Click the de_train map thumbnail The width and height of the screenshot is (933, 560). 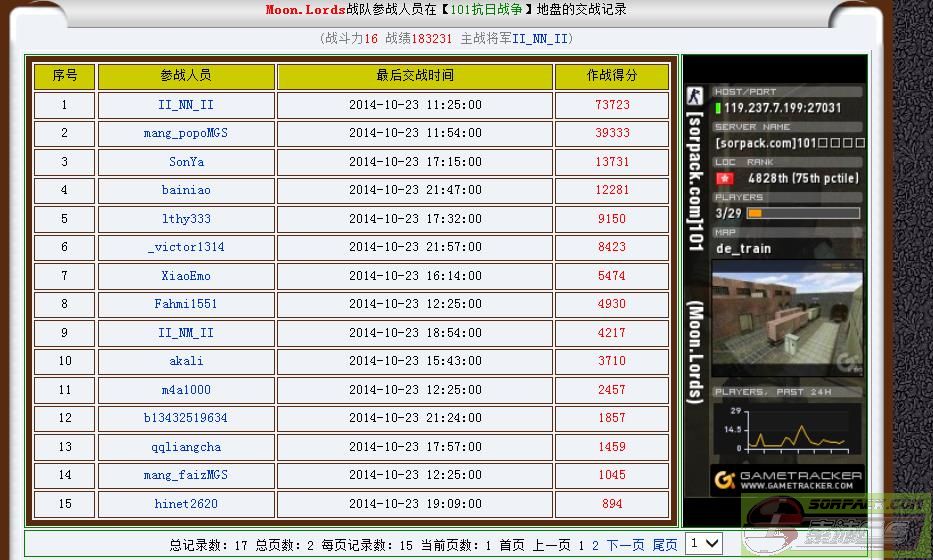coord(787,319)
